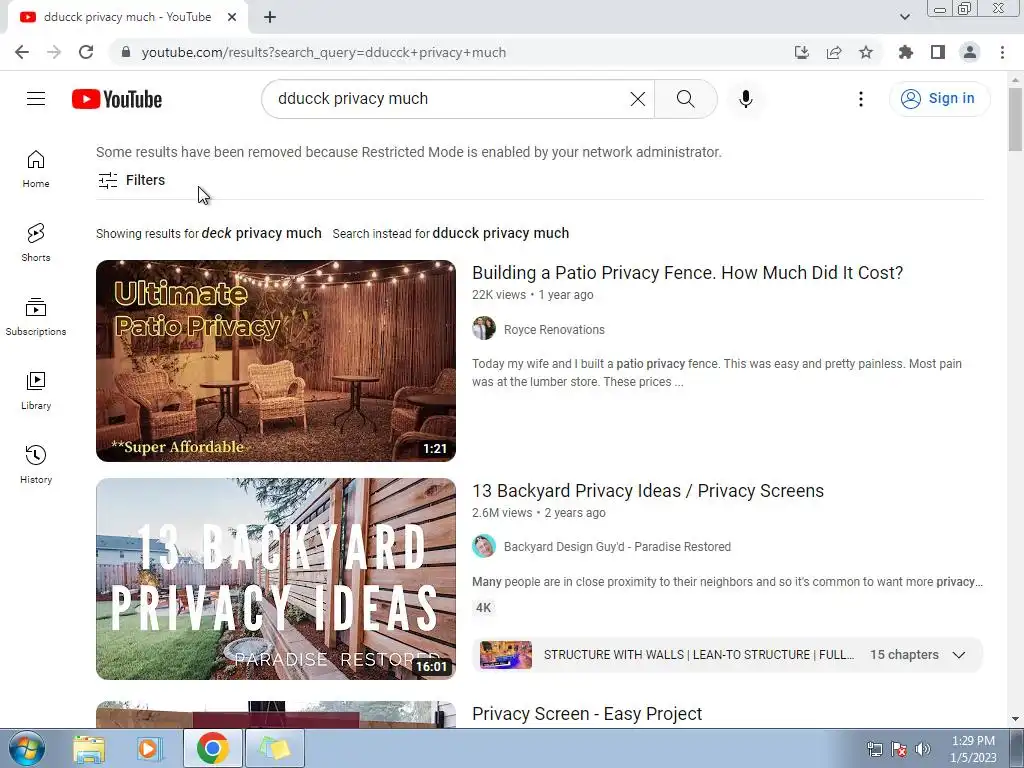Clear the search box with X
Screen dimensions: 1024x768
click(x=637, y=99)
